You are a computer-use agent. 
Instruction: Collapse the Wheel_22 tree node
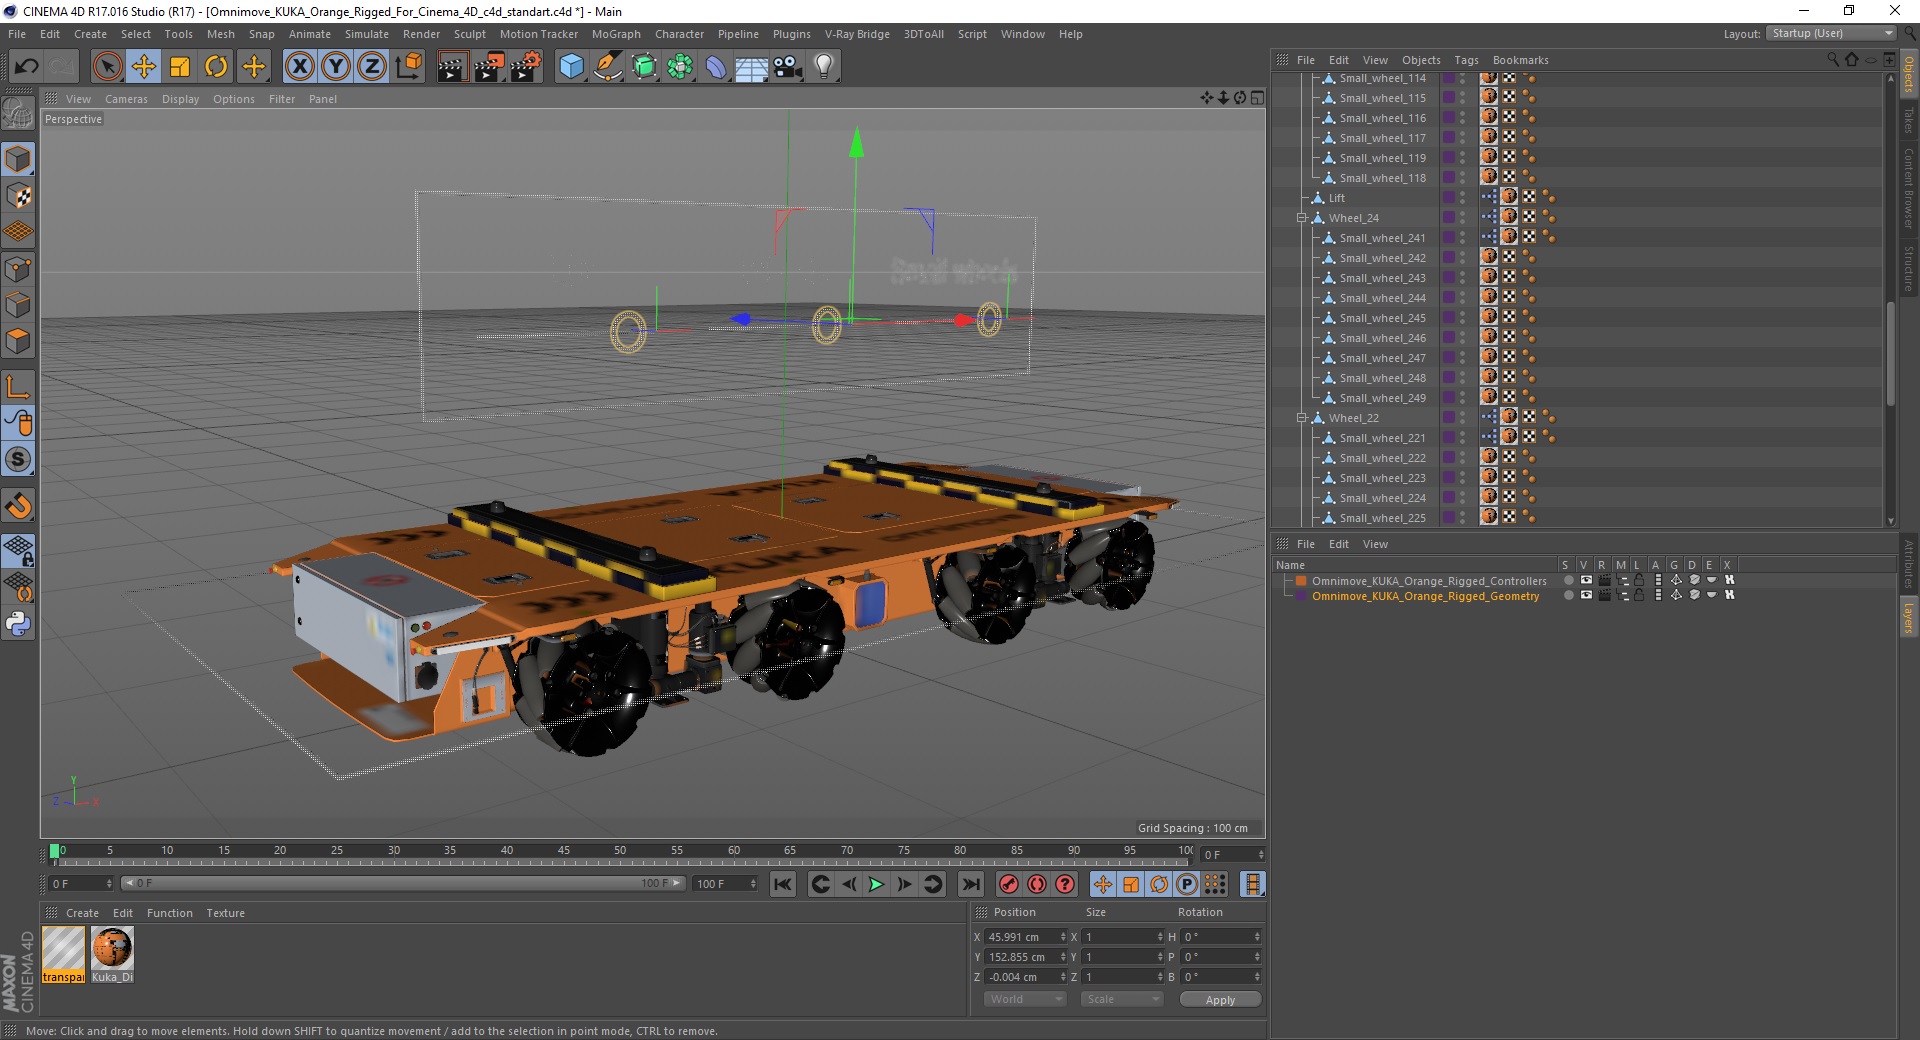[x=1302, y=418]
